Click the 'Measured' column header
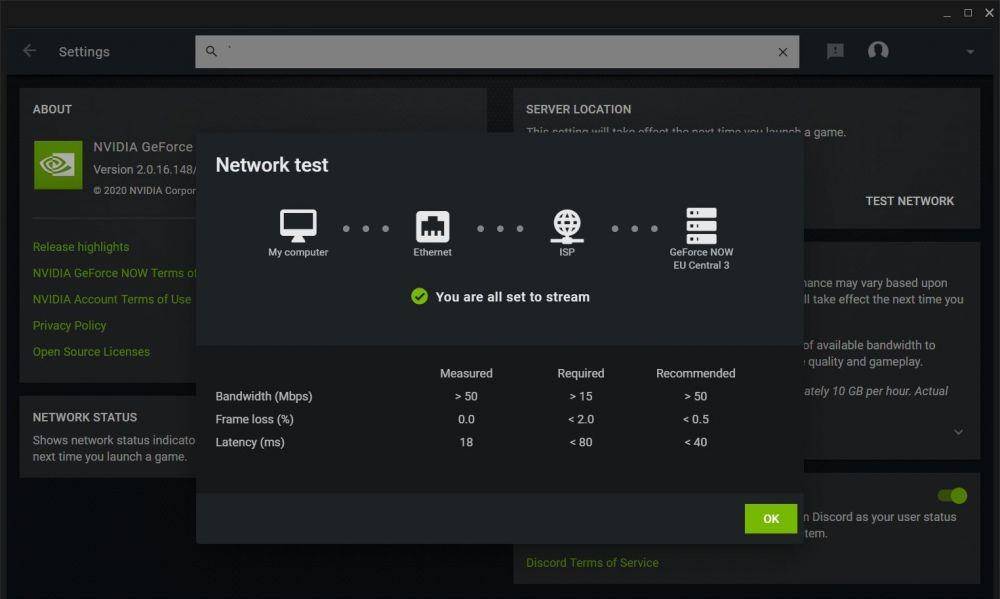This screenshot has width=1000, height=599. pyautogui.click(x=466, y=373)
